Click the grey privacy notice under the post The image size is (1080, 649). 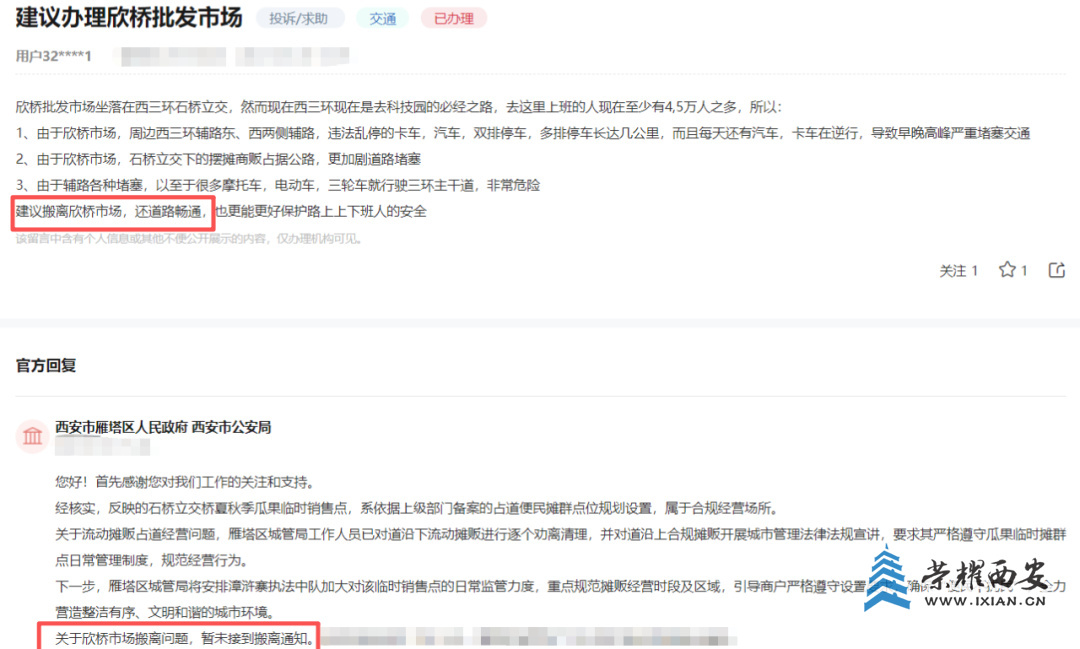(189, 239)
